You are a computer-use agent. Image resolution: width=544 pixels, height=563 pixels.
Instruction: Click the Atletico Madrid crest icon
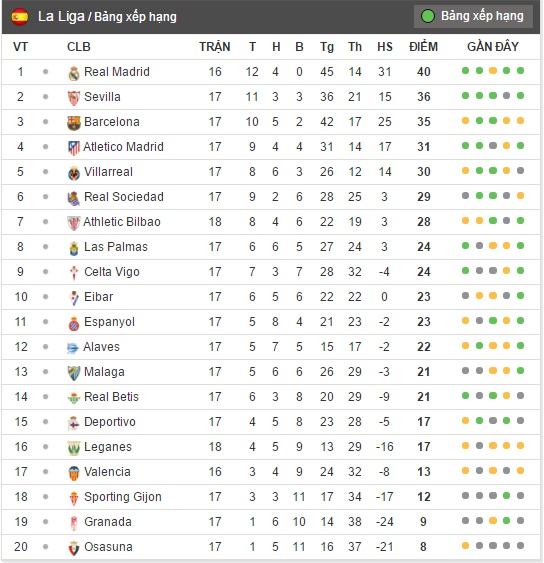click(74, 148)
